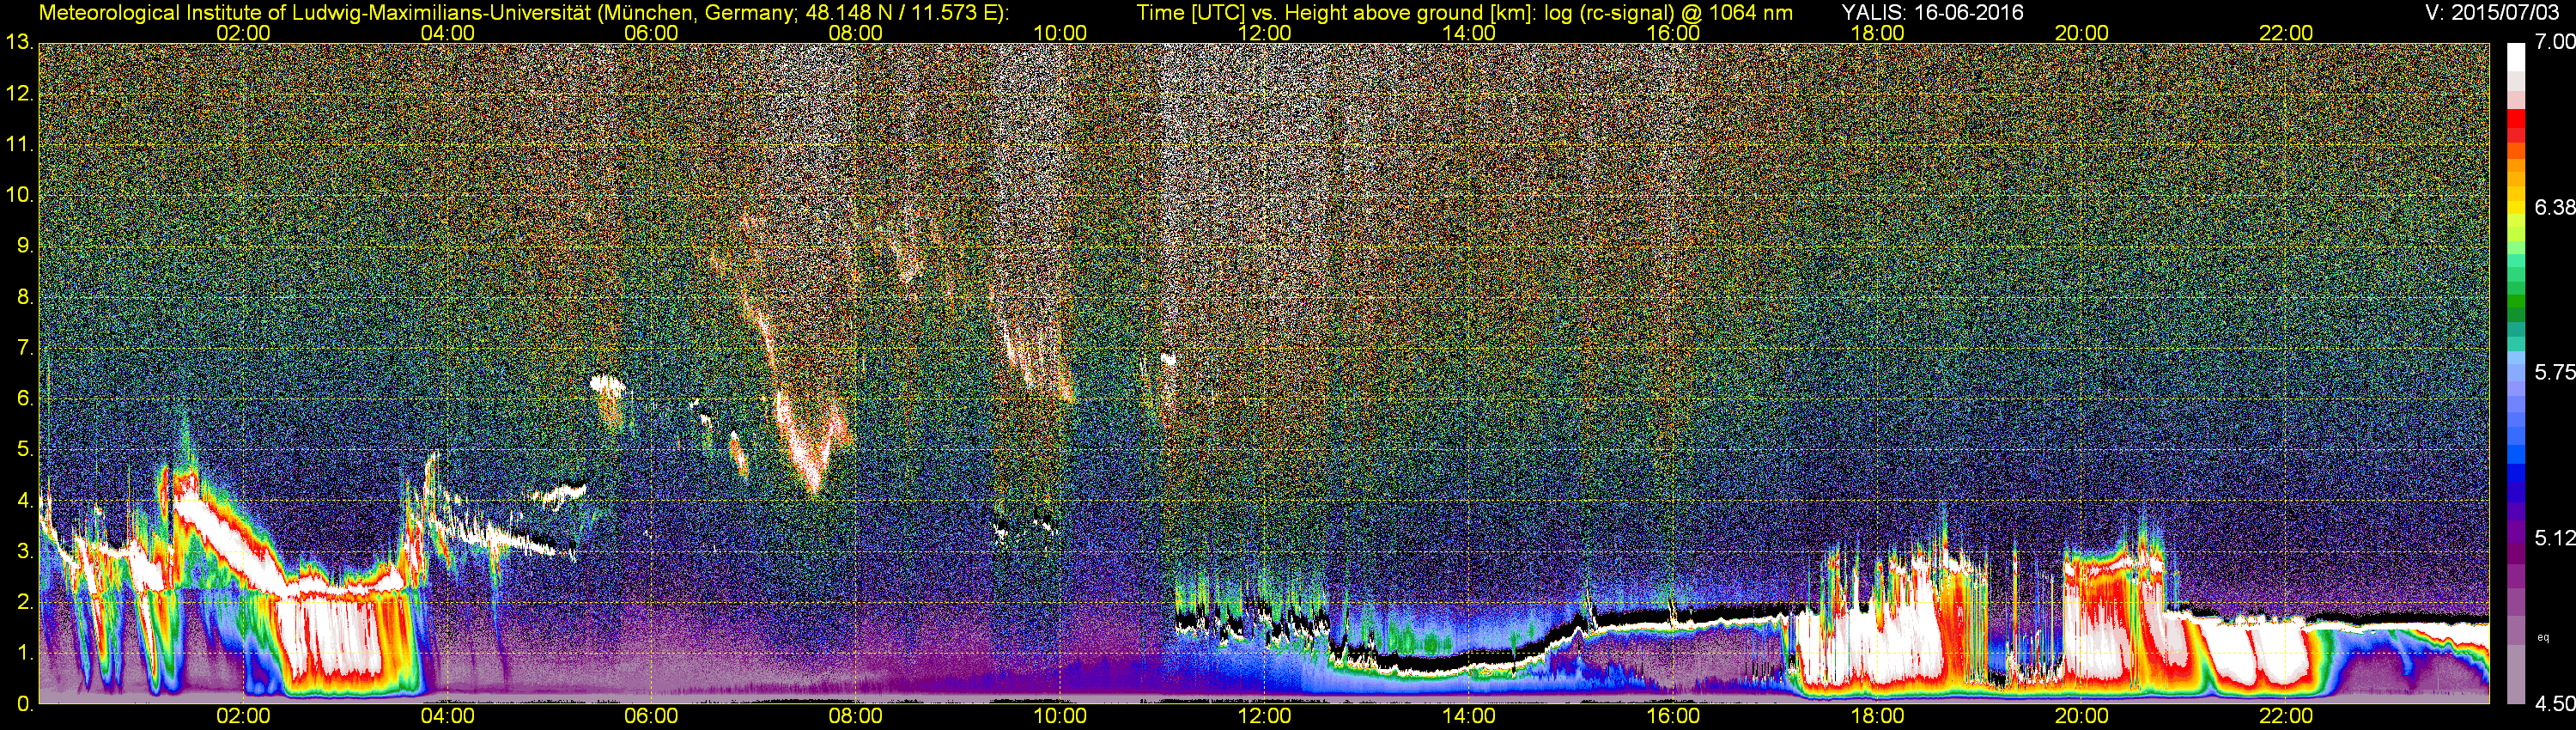
Task: Pick the 6 km height axis label
Action: coord(25,399)
